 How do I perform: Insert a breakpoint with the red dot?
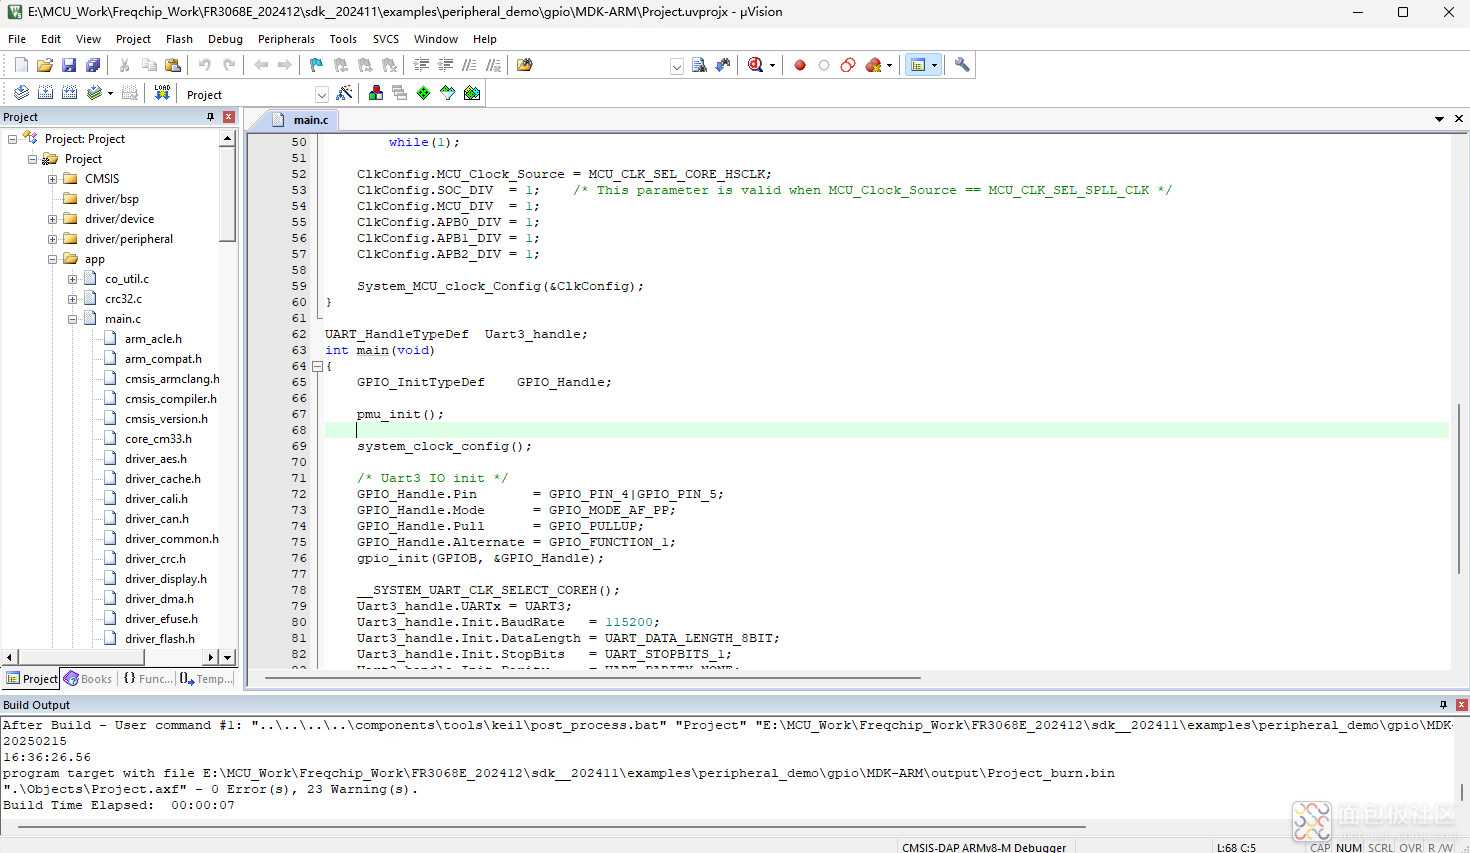pyautogui.click(x=800, y=65)
